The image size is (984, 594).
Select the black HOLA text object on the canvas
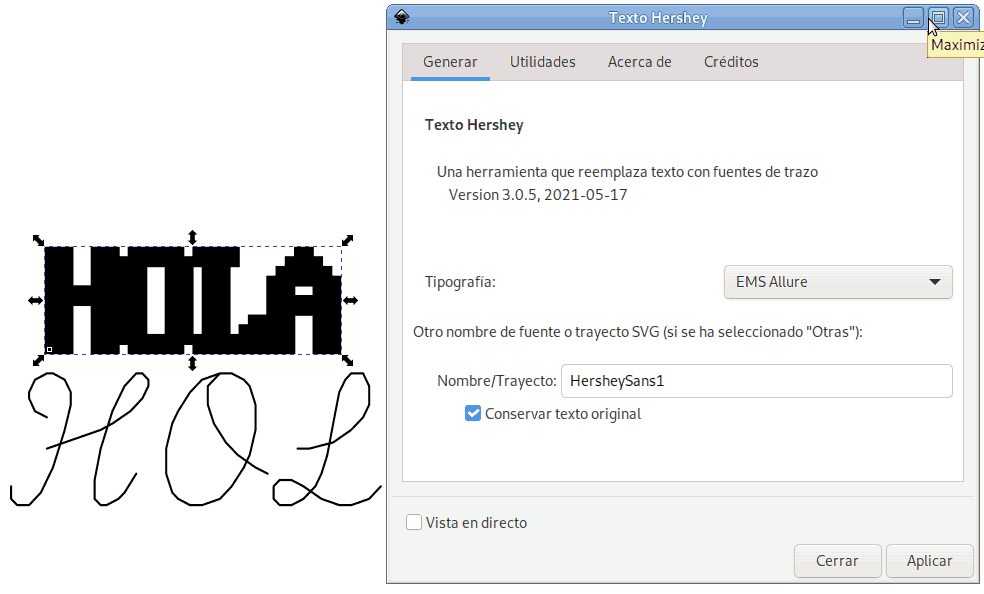click(x=193, y=300)
